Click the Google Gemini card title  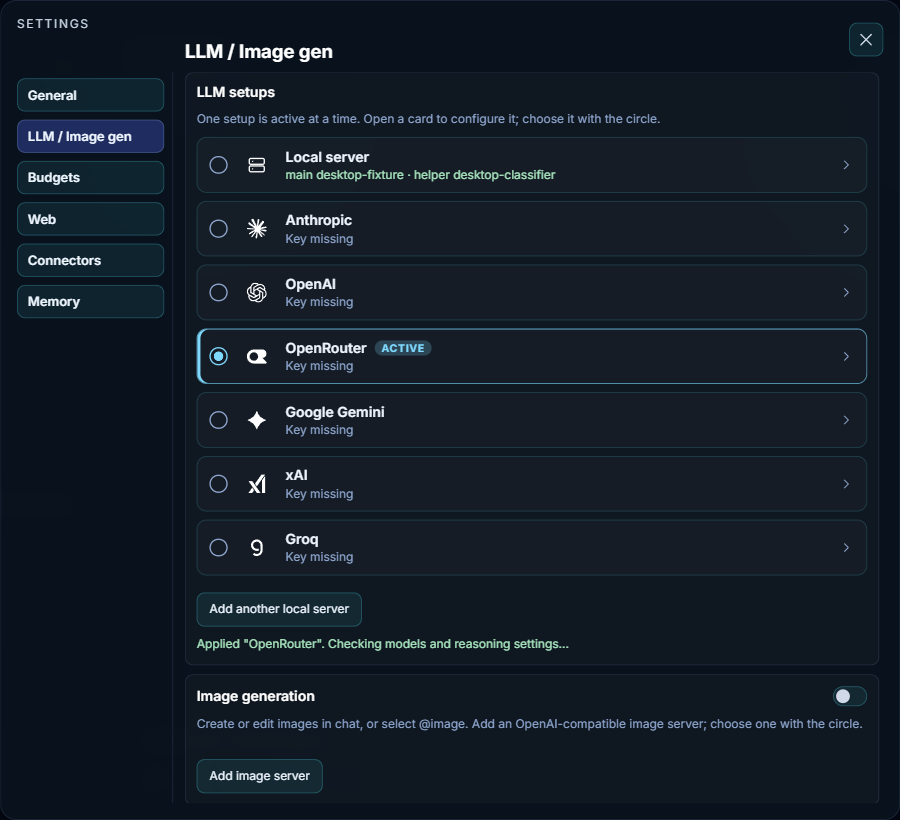click(x=335, y=412)
